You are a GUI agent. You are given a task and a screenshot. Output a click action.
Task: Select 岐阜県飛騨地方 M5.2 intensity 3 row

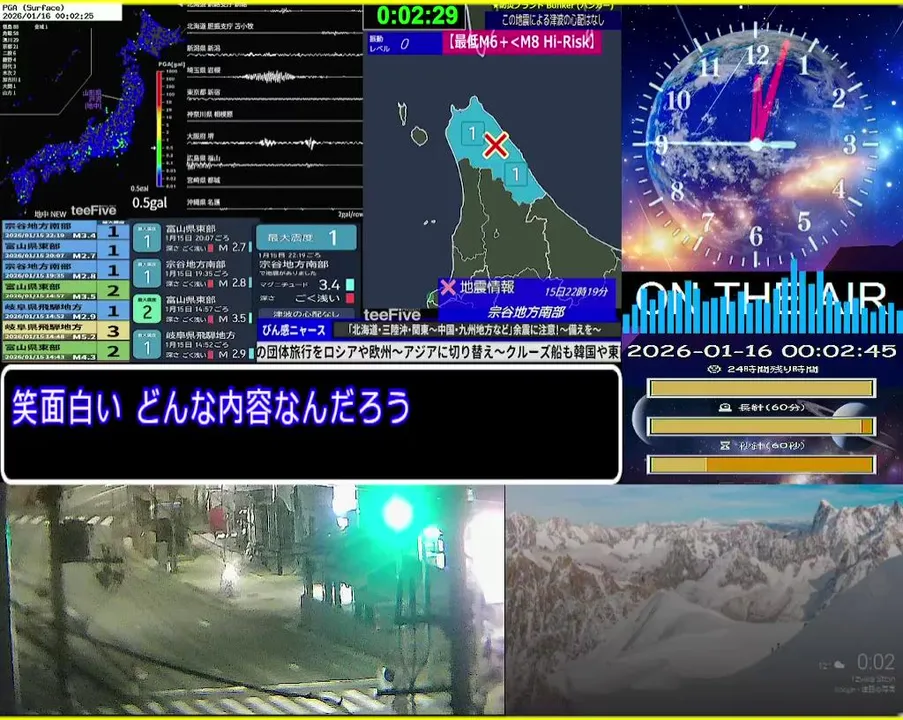click(x=66, y=331)
